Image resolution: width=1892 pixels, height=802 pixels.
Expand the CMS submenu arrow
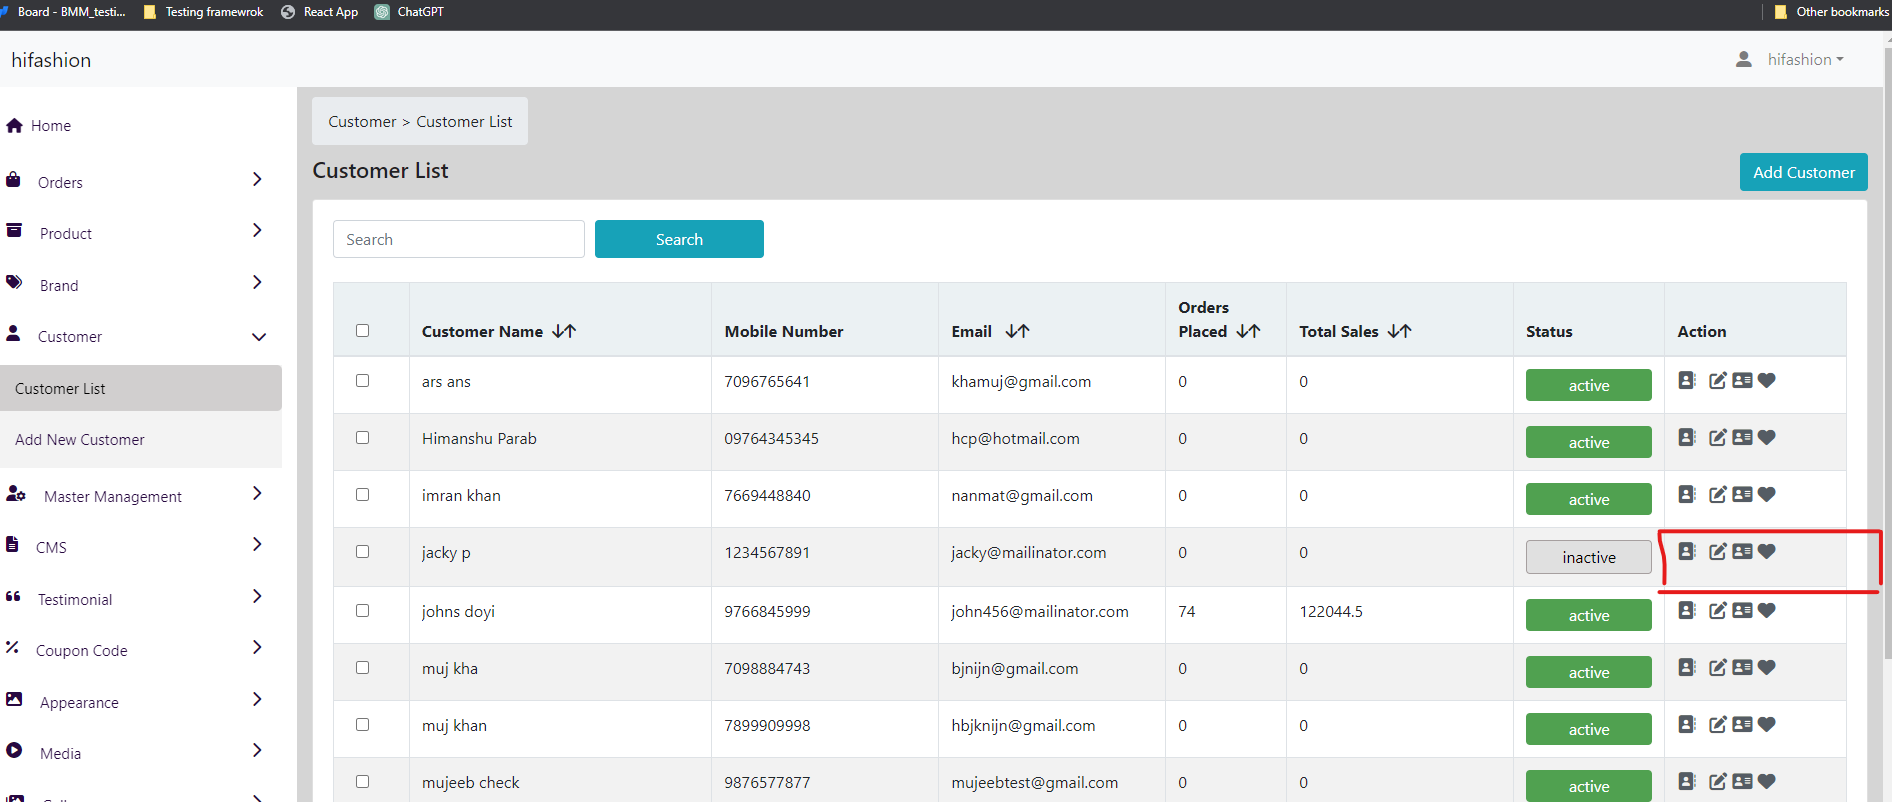click(x=257, y=544)
